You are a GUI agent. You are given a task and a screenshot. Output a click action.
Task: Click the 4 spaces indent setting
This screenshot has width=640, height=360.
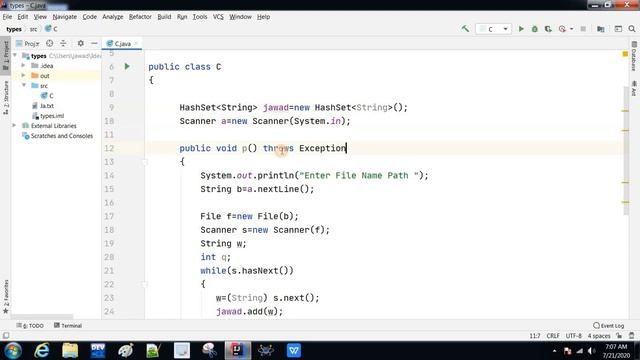pyautogui.click(x=599, y=336)
